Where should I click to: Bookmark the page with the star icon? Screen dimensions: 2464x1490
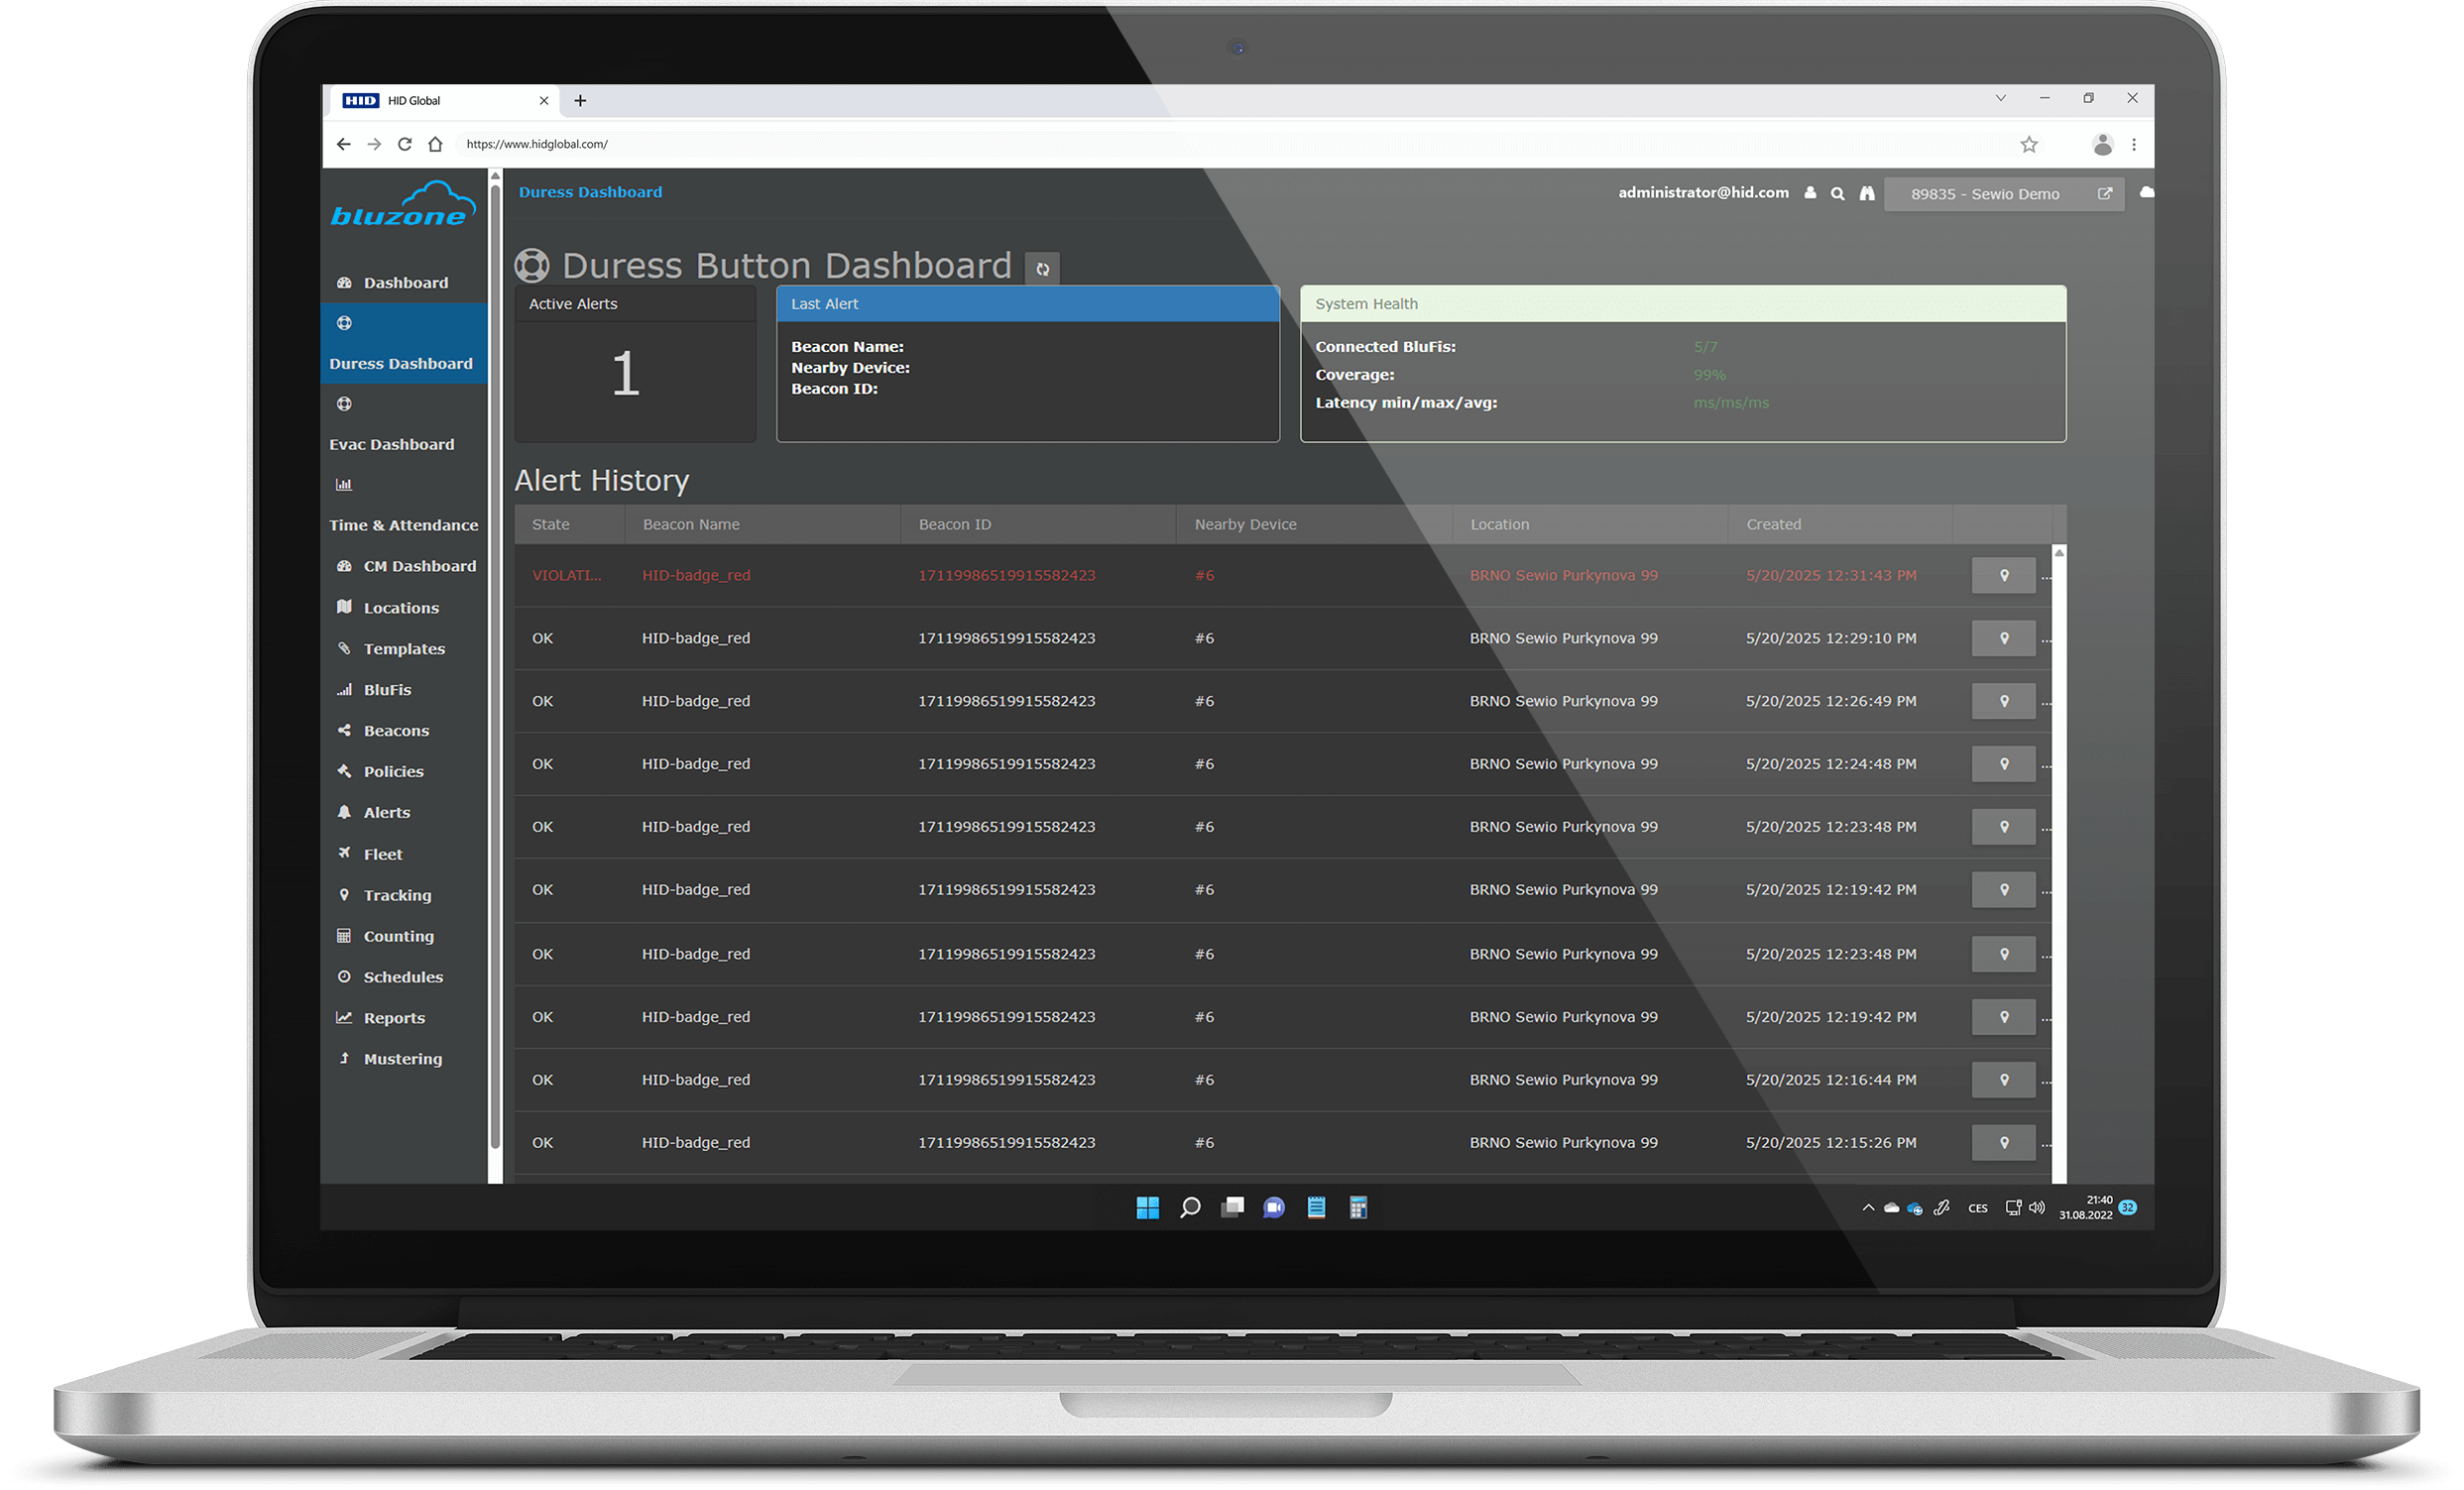2029,143
